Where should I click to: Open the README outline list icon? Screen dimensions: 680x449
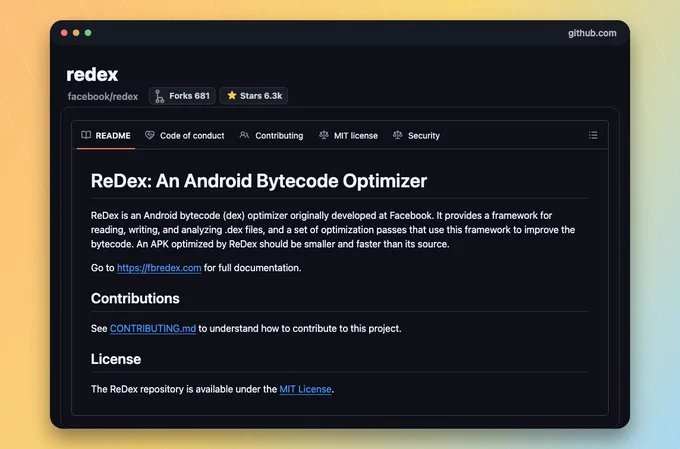point(593,135)
